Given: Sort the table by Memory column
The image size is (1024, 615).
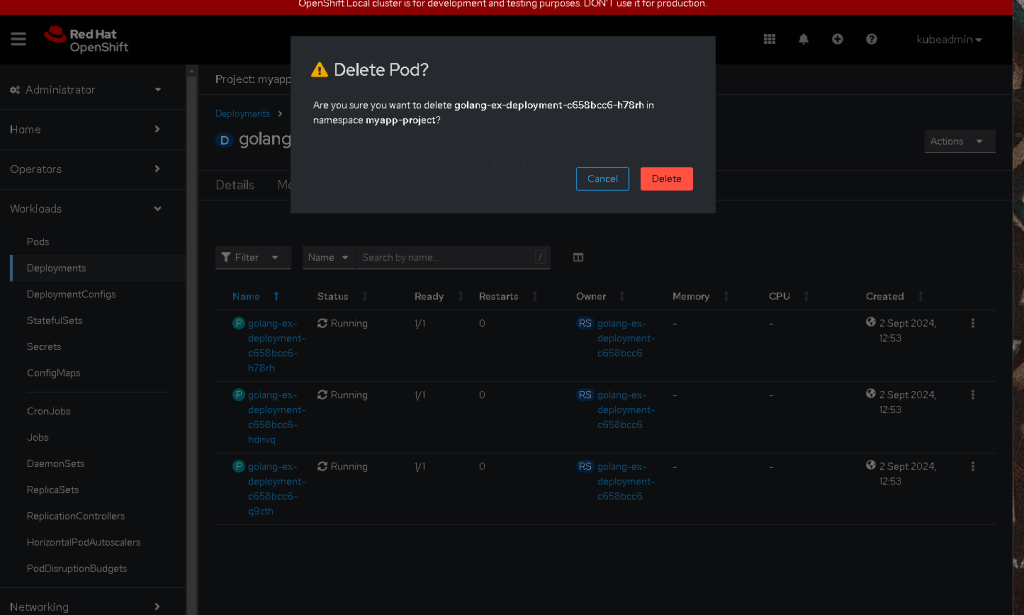Looking at the screenshot, I should click(x=701, y=296).
